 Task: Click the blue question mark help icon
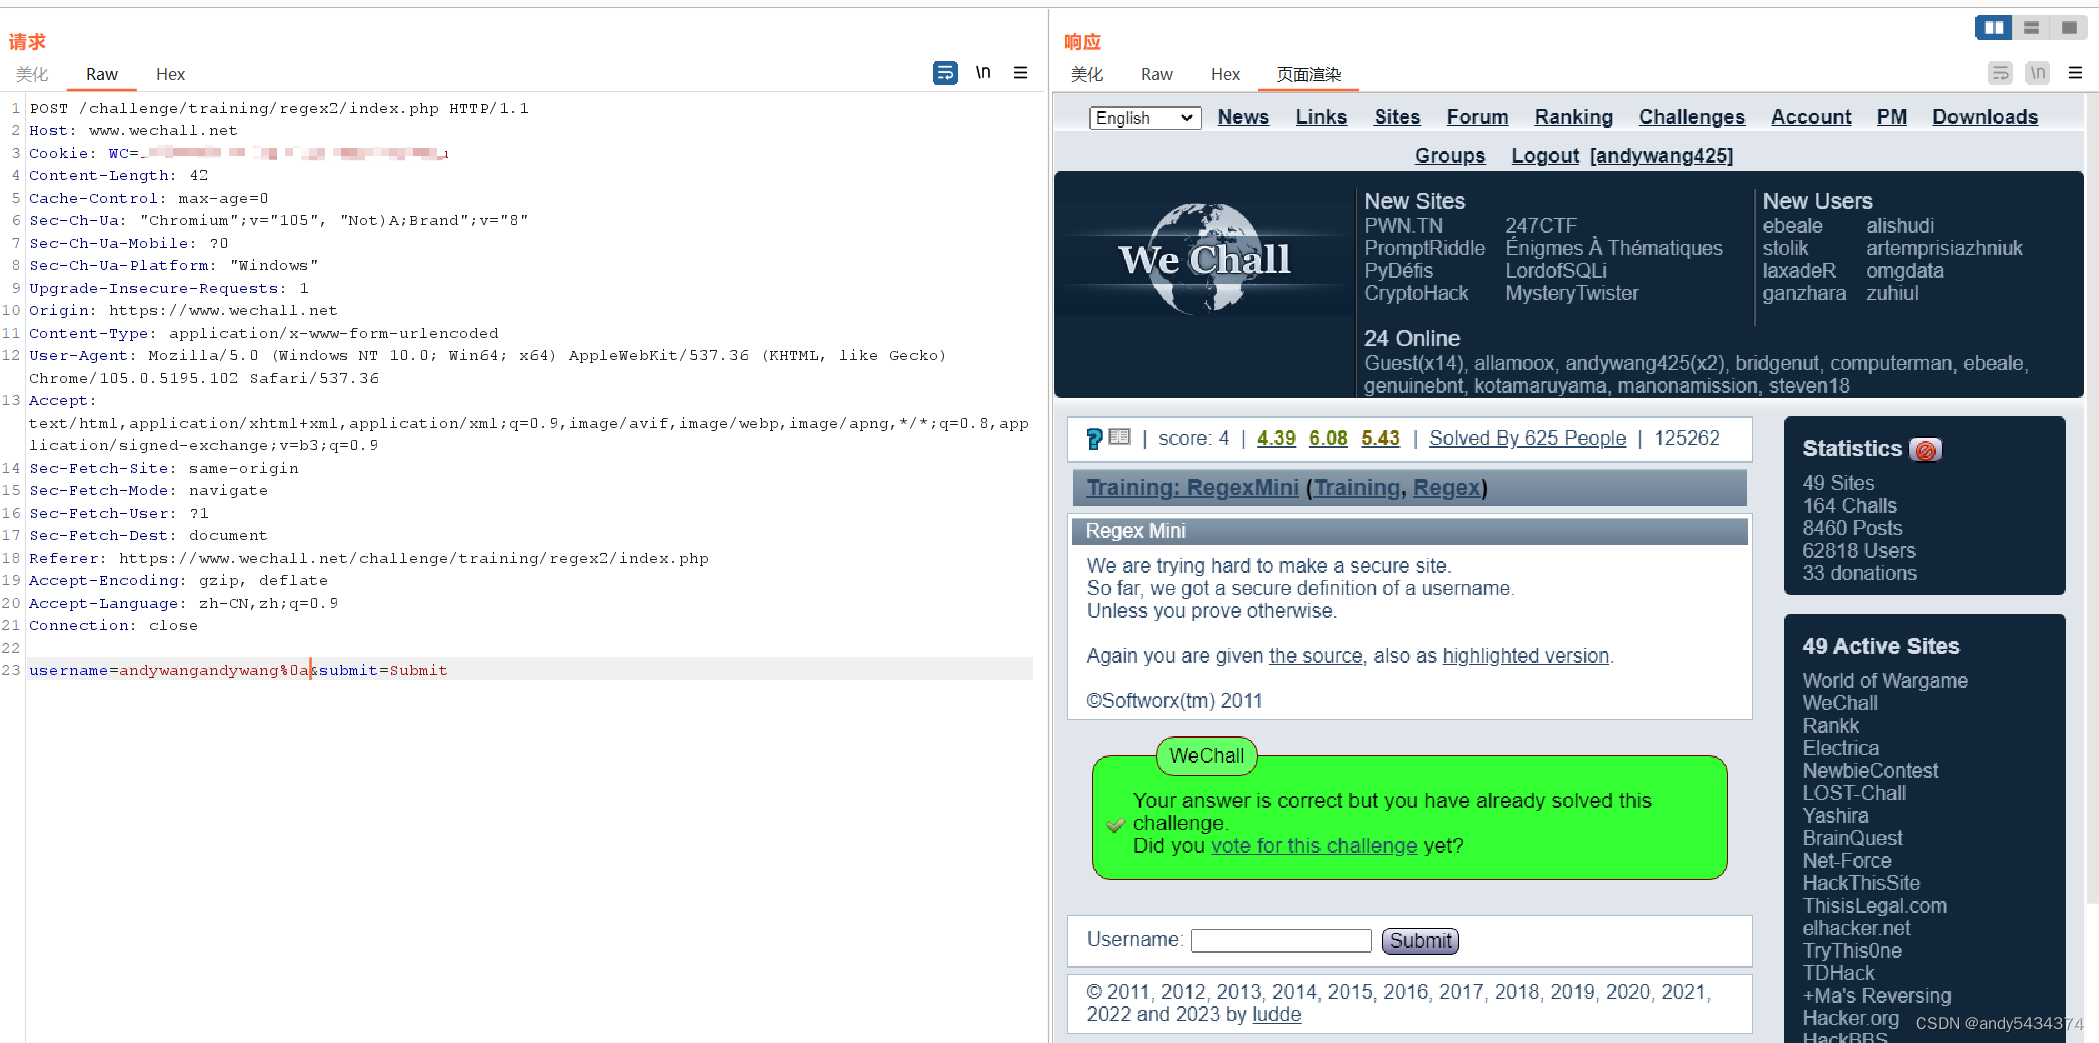[x=1094, y=438]
